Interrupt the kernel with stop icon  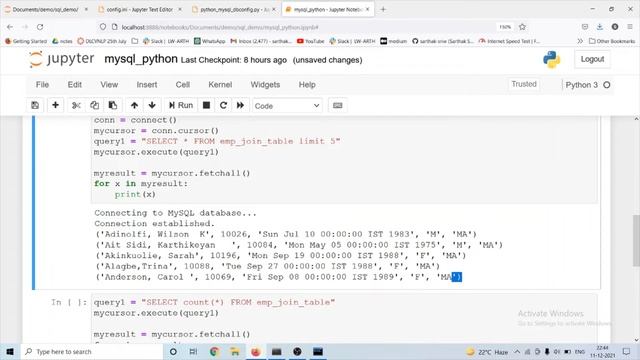point(207,105)
